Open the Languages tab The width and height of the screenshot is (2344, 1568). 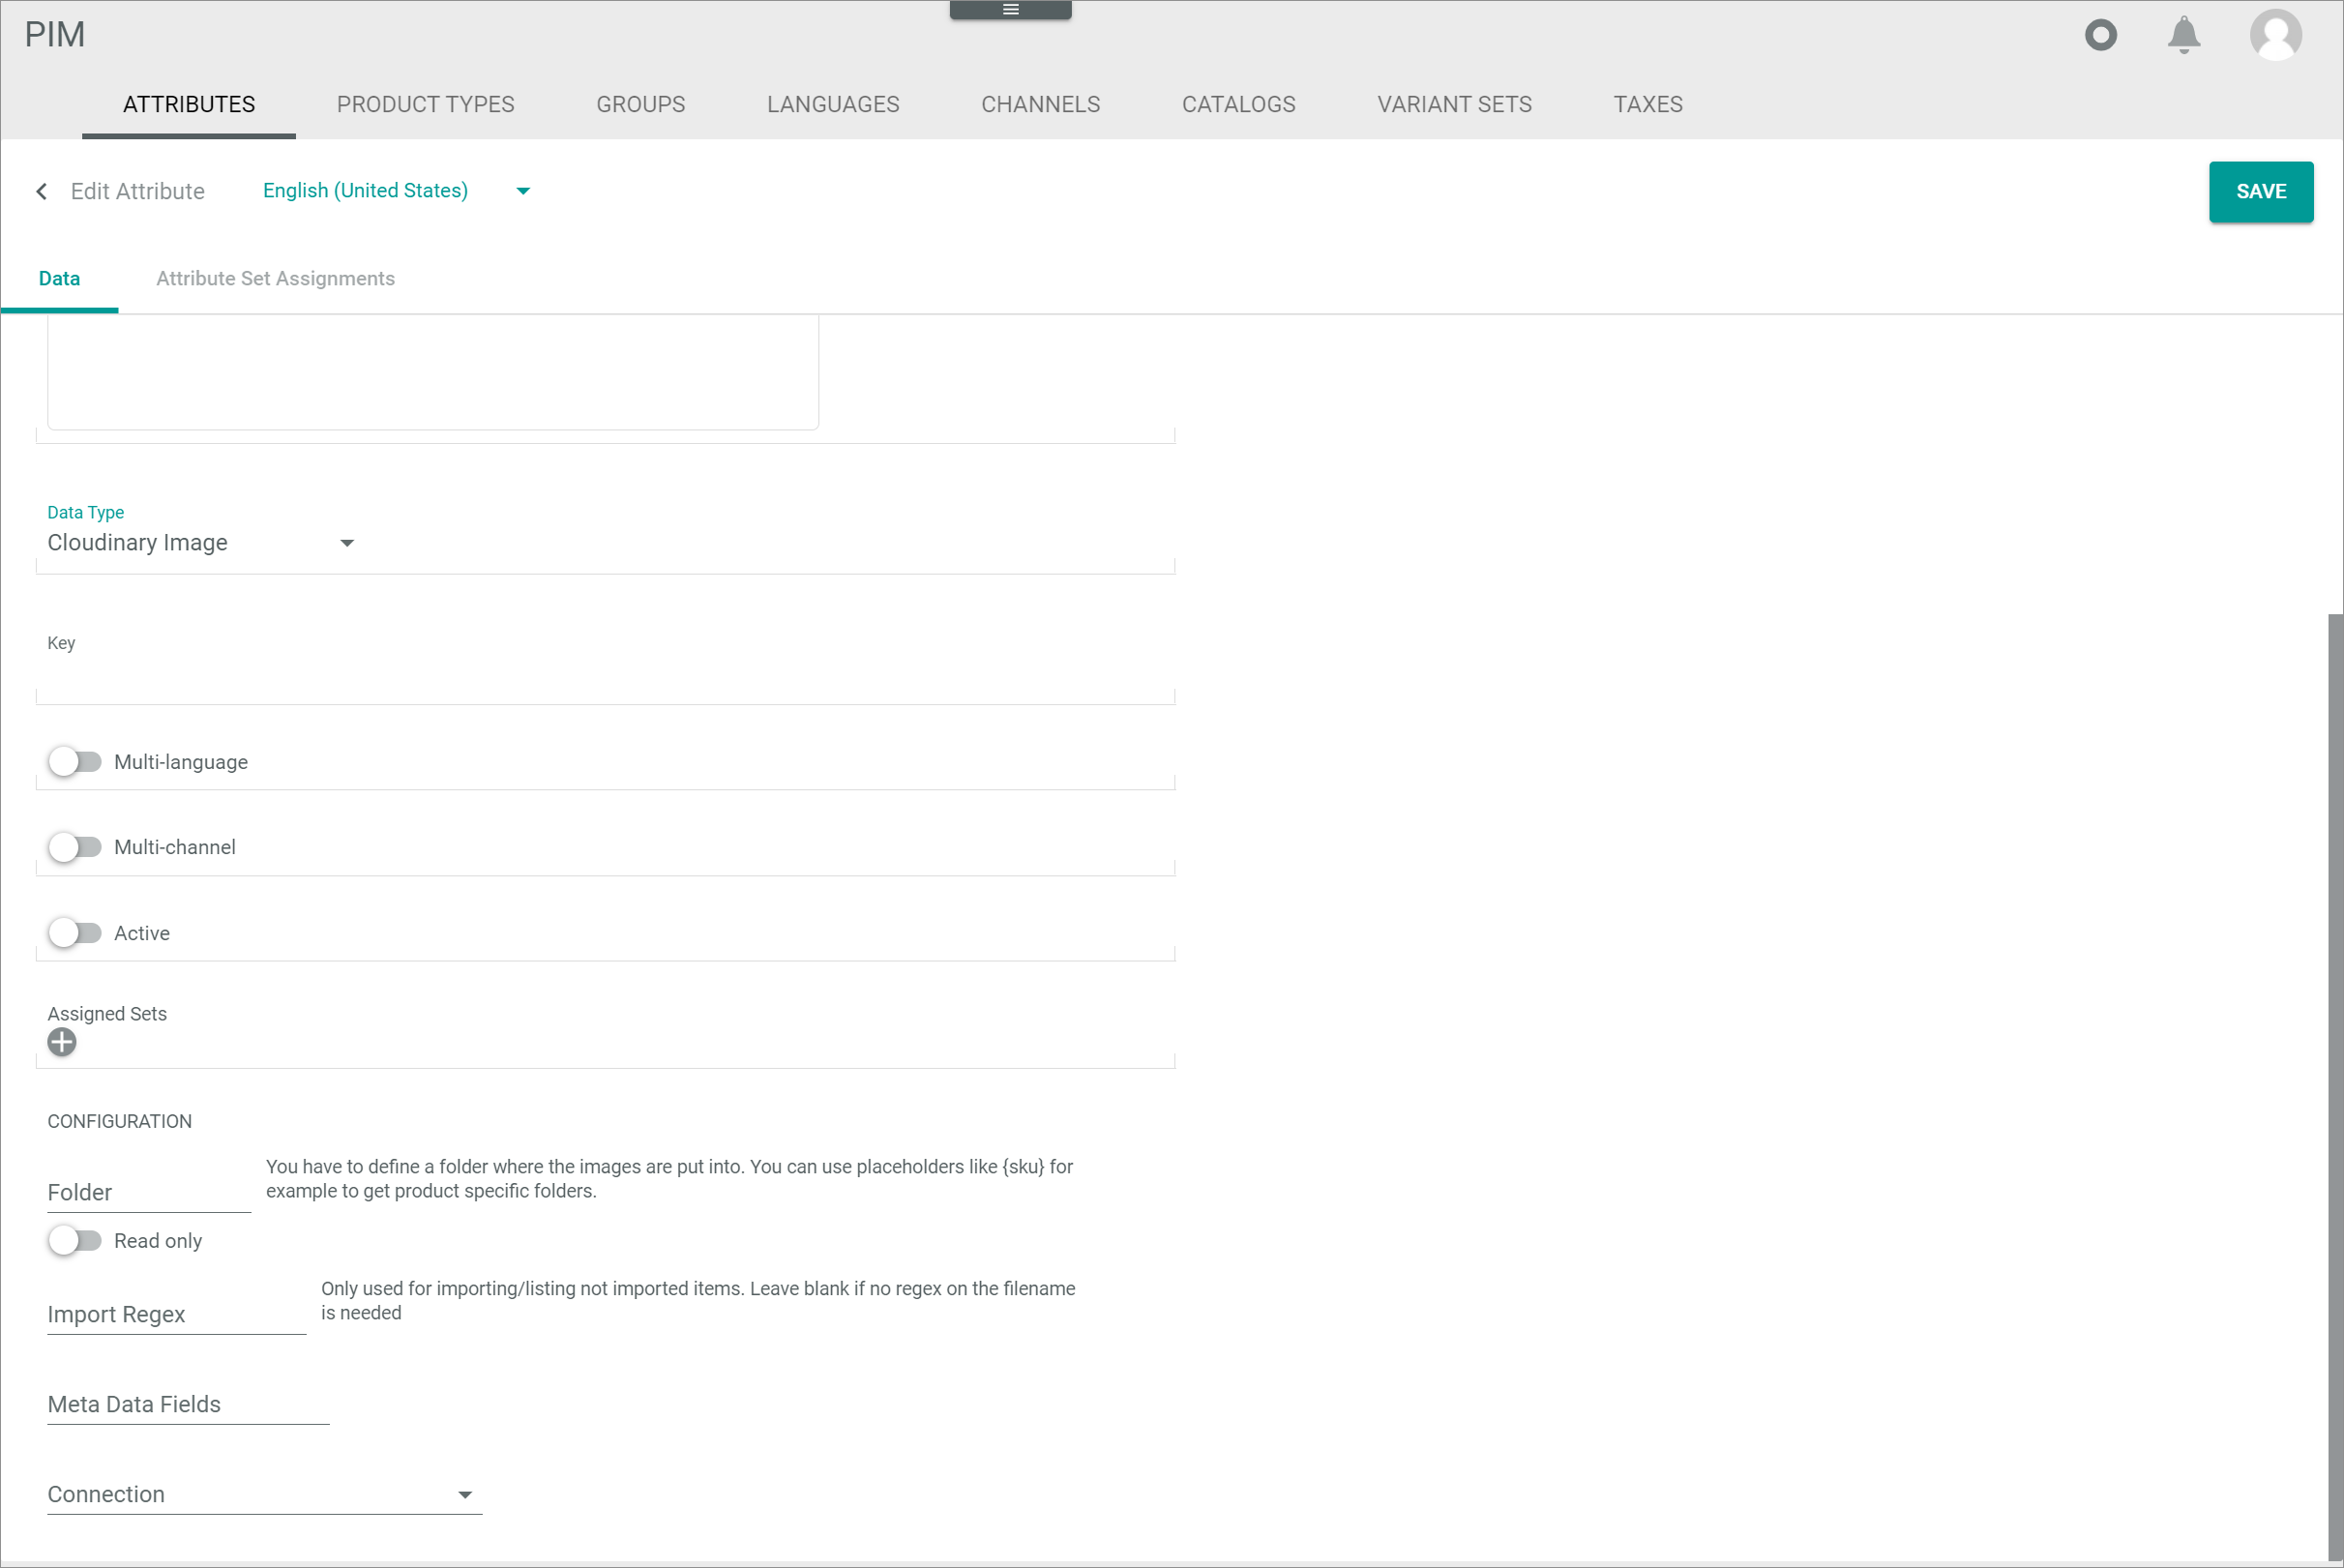pyautogui.click(x=833, y=104)
